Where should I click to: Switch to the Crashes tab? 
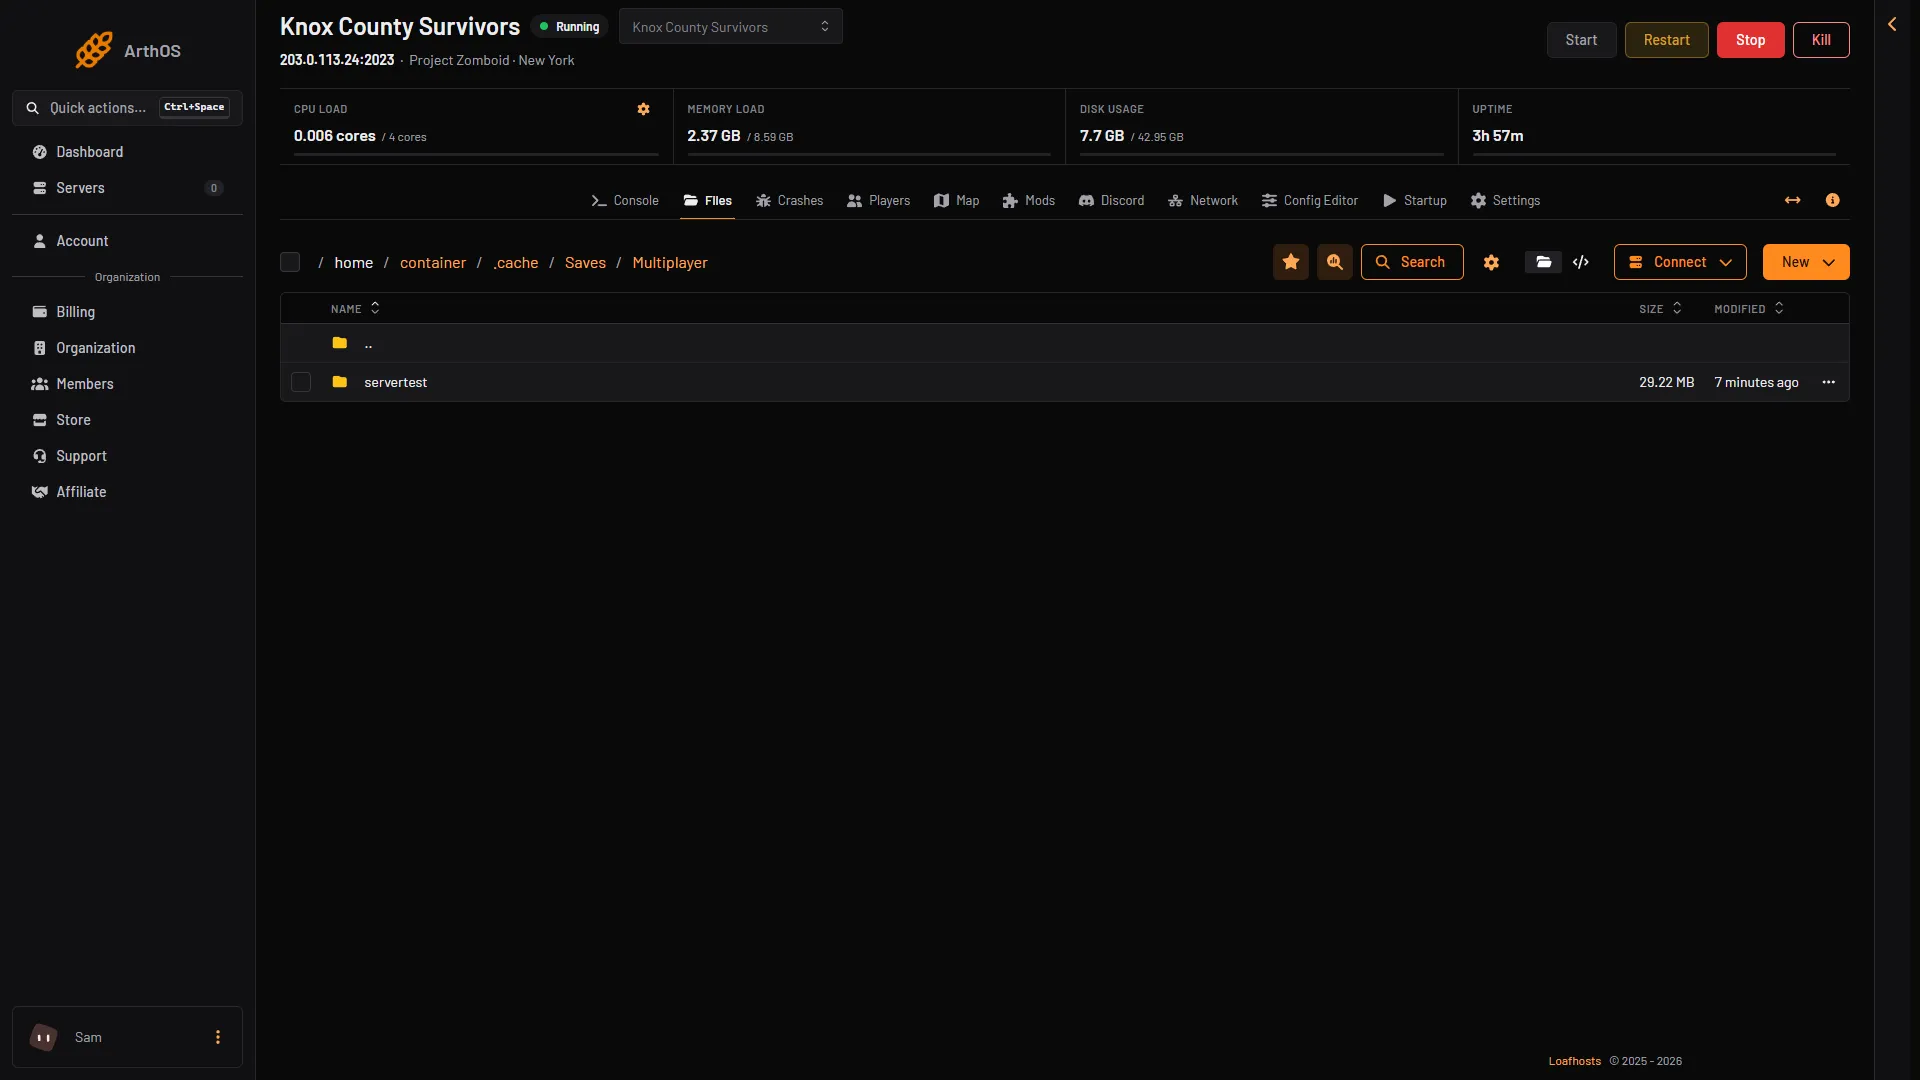click(x=789, y=200)
